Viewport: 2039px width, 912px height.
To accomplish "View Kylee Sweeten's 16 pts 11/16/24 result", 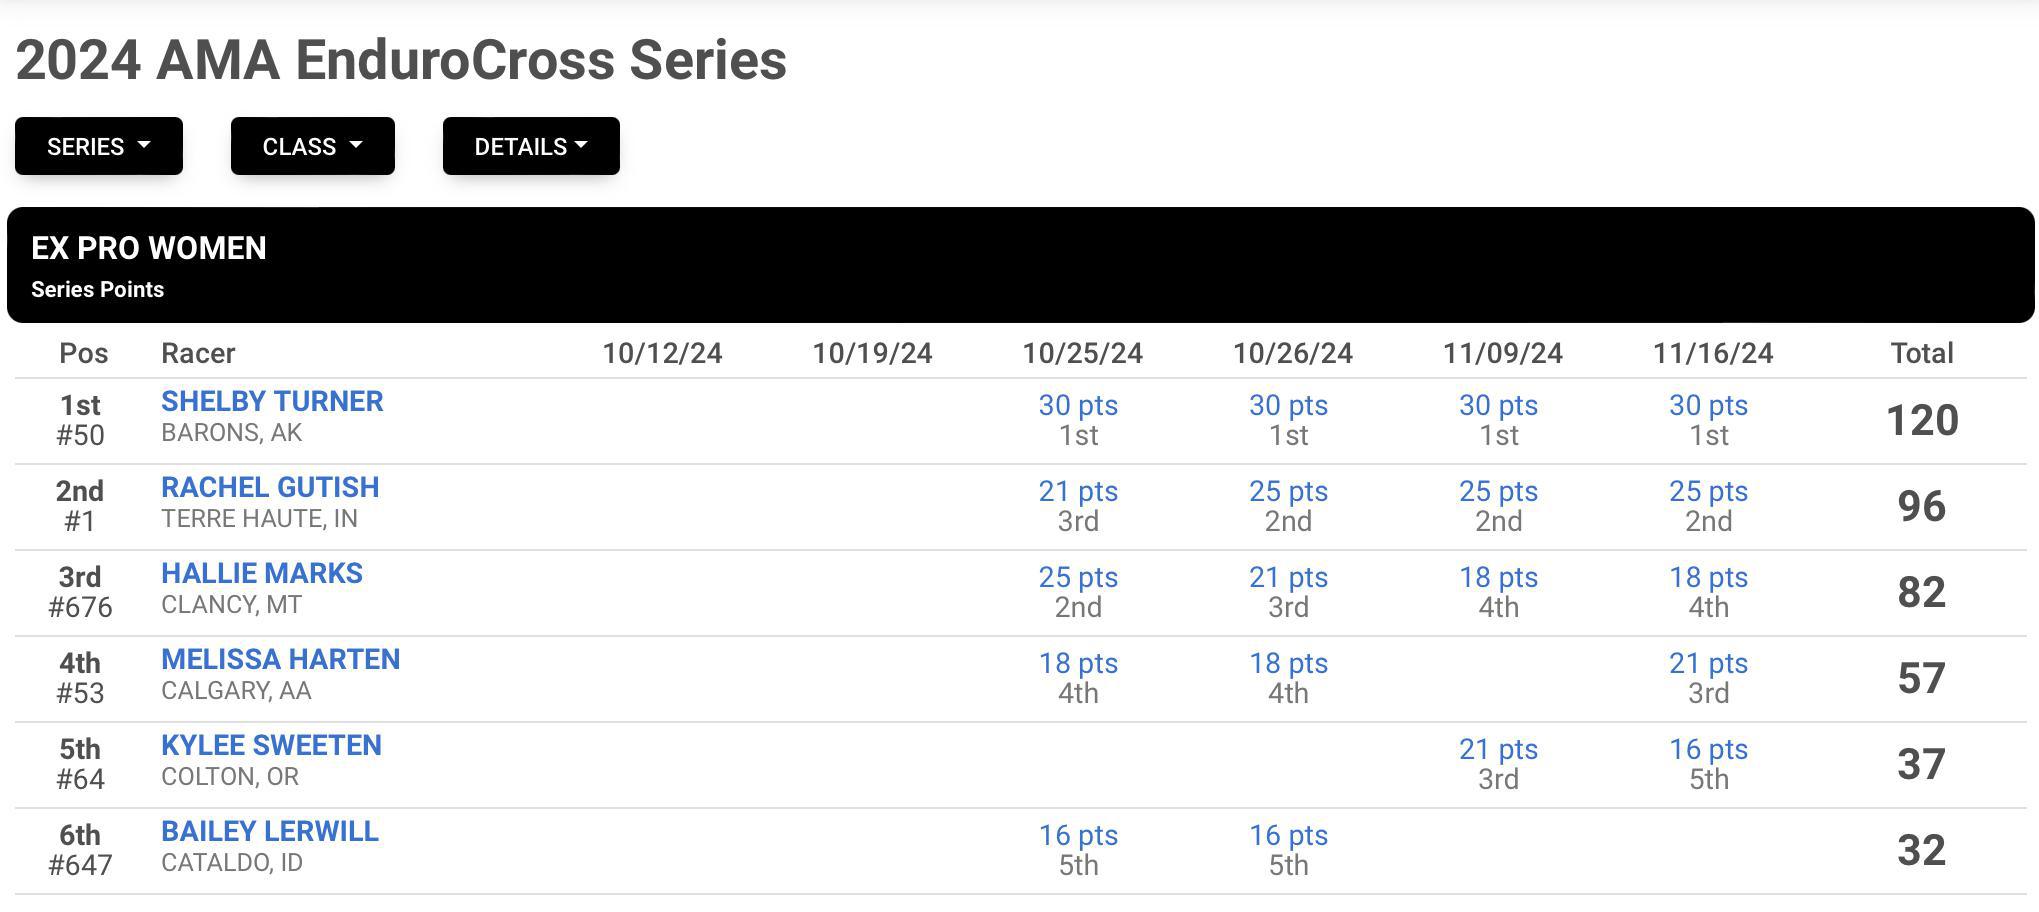I will pos(1708,749).
